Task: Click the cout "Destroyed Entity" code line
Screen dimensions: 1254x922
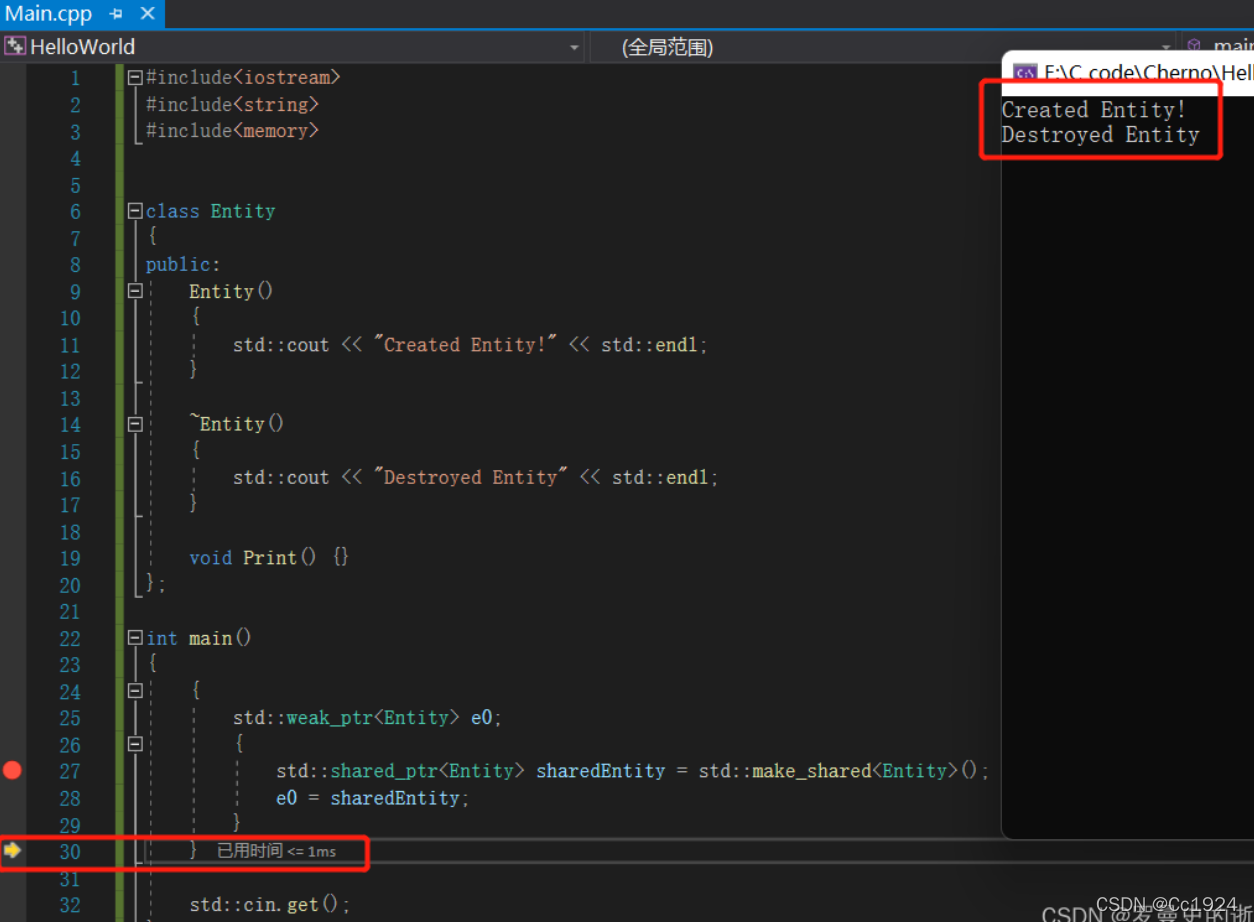Action: (476, 478)
